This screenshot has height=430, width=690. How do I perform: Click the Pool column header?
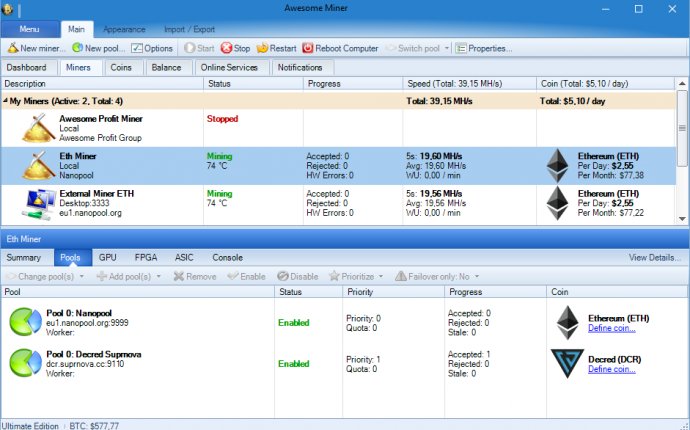(138, 292)
